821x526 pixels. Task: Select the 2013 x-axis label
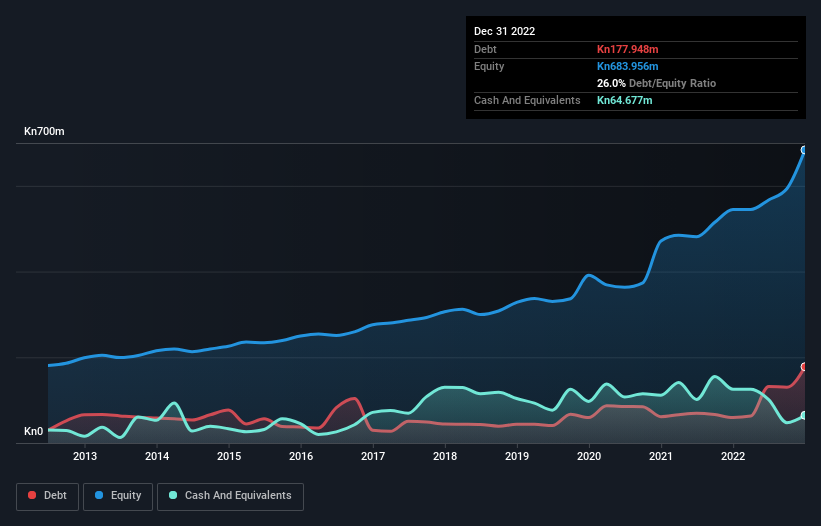[x=85, y=456]
